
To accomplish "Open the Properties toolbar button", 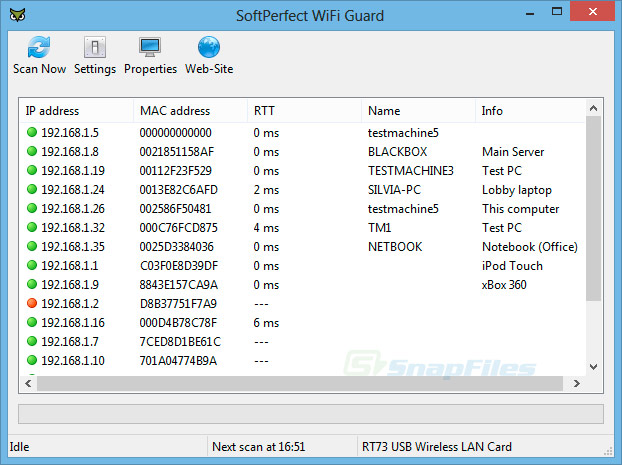I will 150,55.
